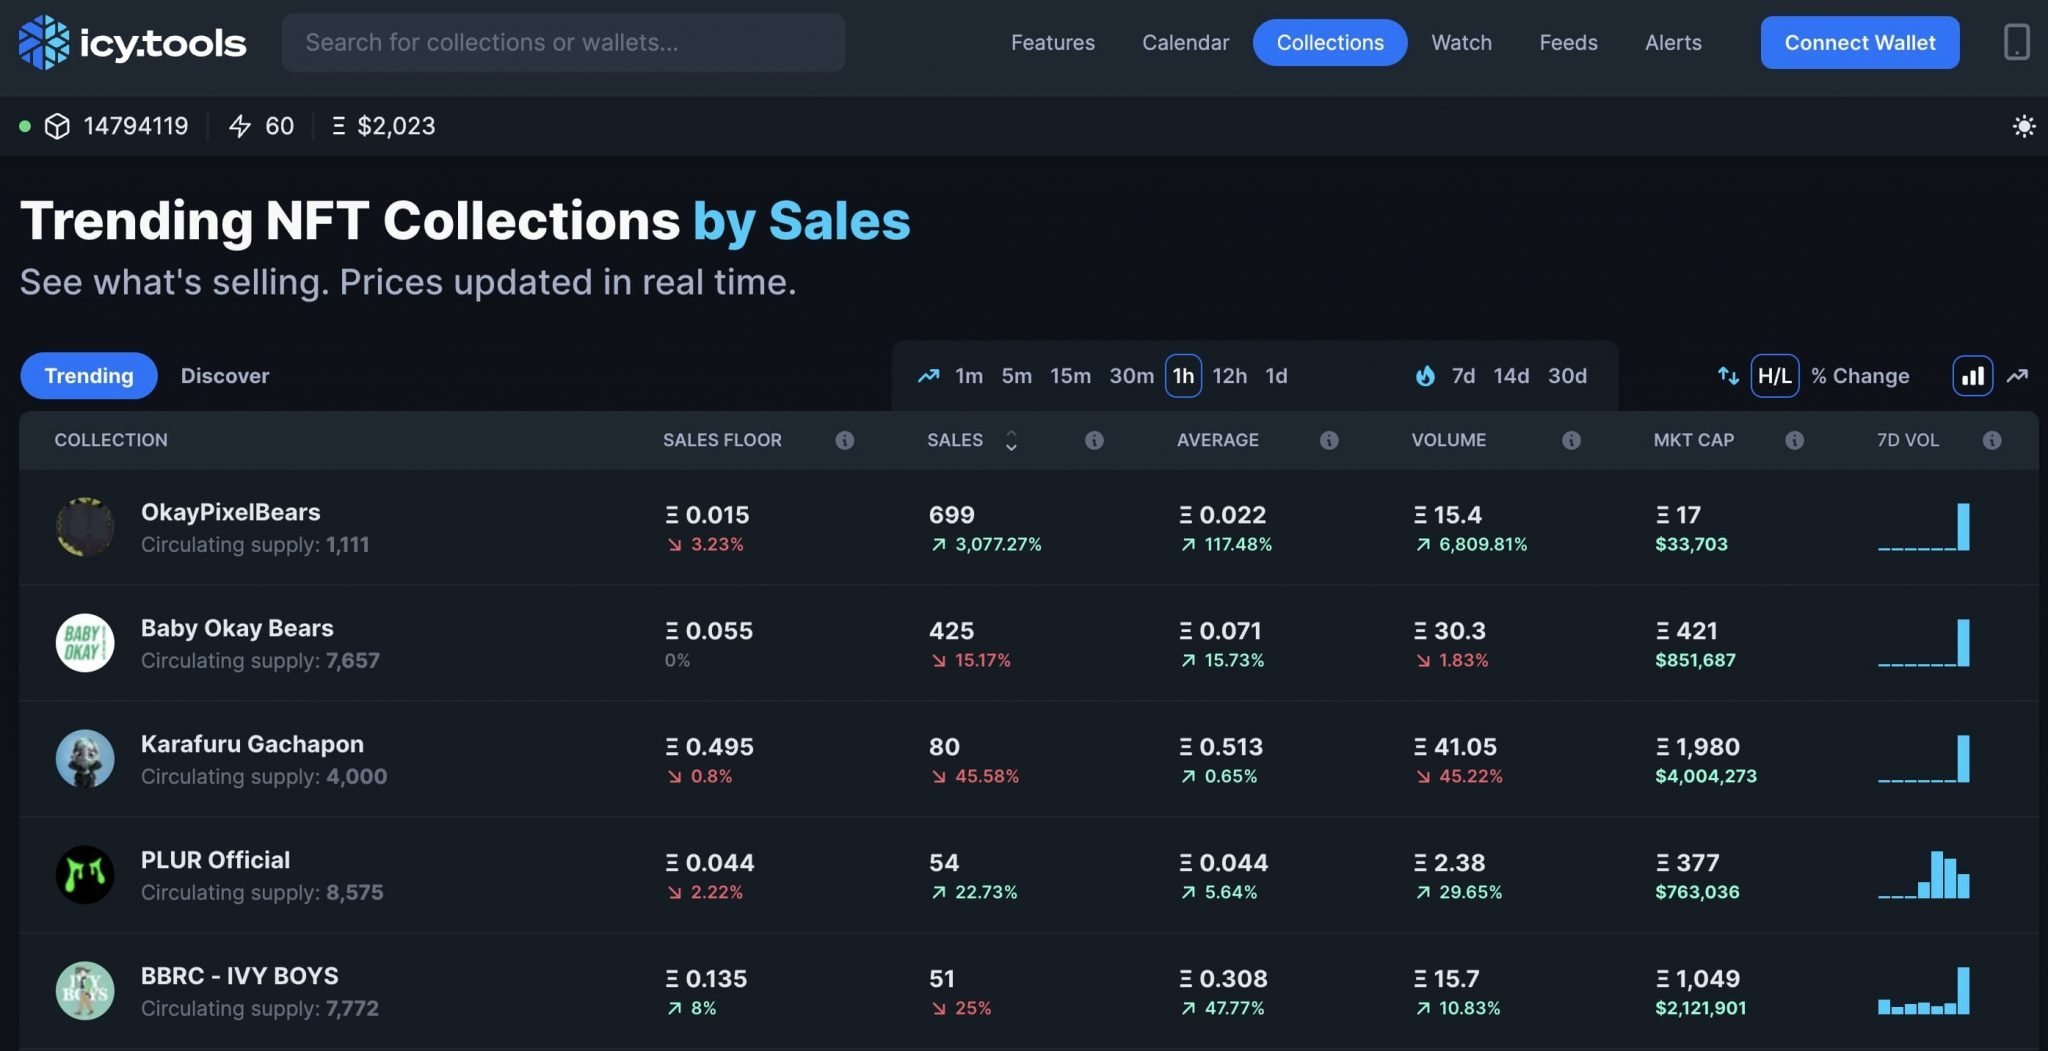This screenshot has width=2048, height=1051.
Task: Select the bar chart view icon
Action: 1972,376
